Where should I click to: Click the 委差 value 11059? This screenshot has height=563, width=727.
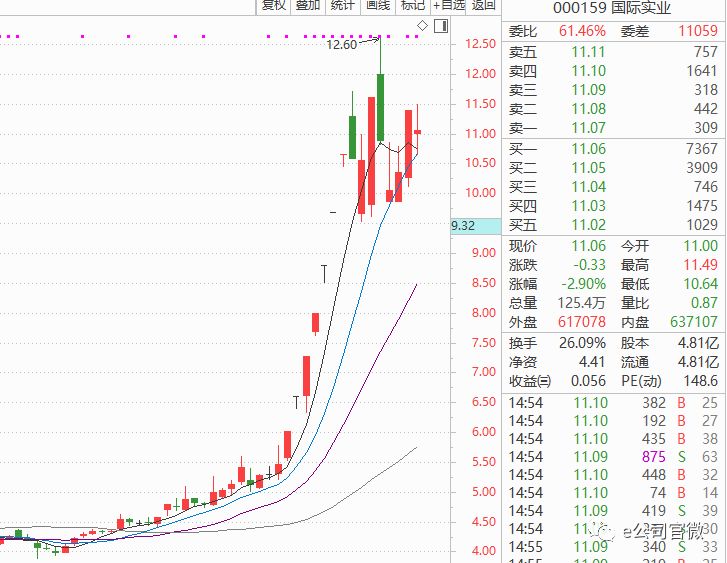point(698,31)
